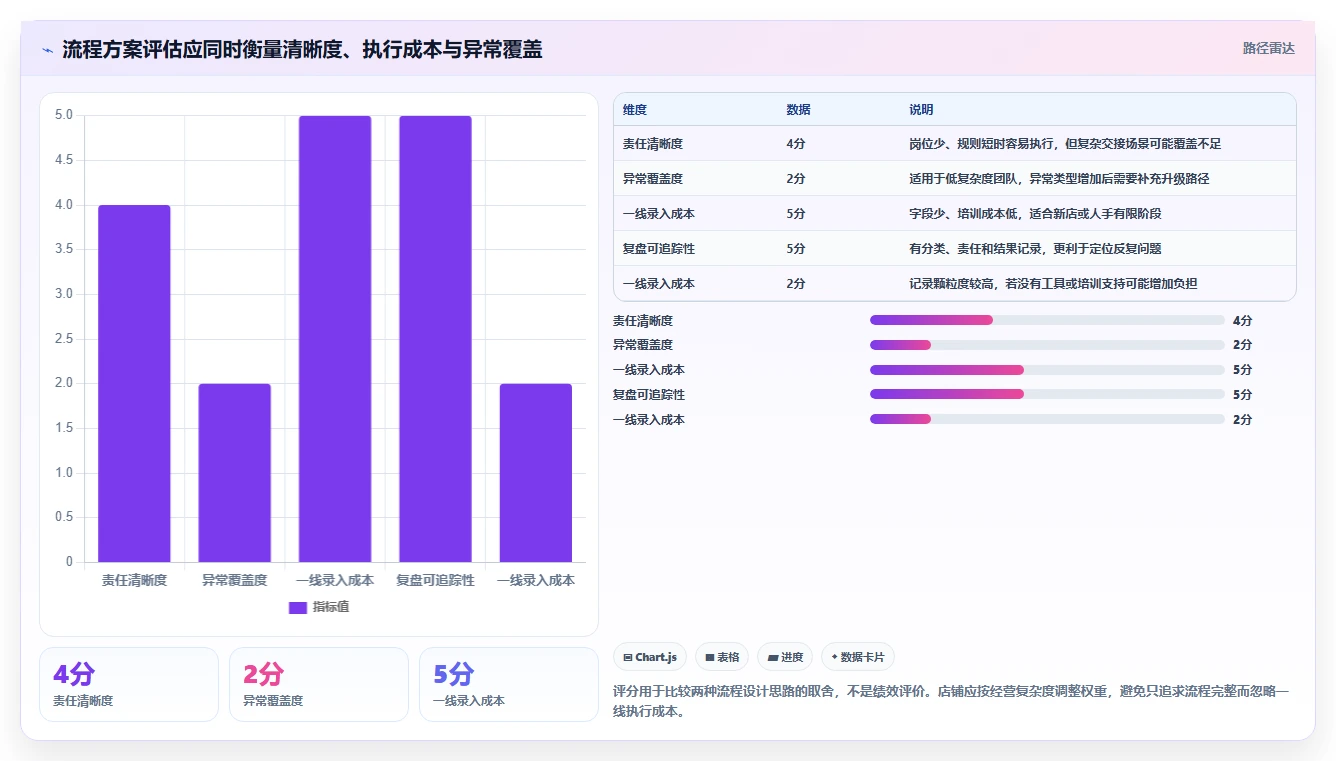Select the Chart.js chip
Screen dimensions: 1336x761
(650, 657)
